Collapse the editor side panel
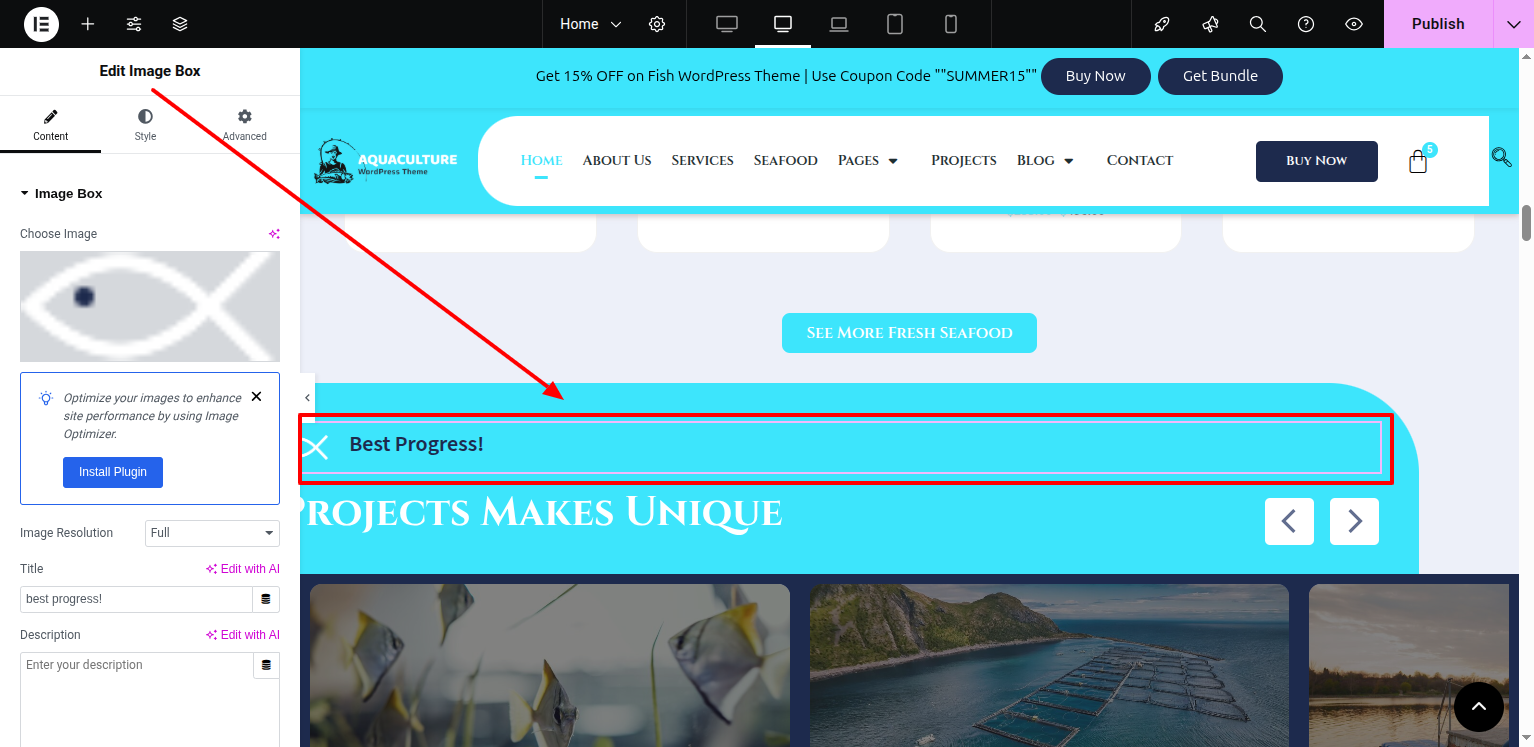 [307, 398]
